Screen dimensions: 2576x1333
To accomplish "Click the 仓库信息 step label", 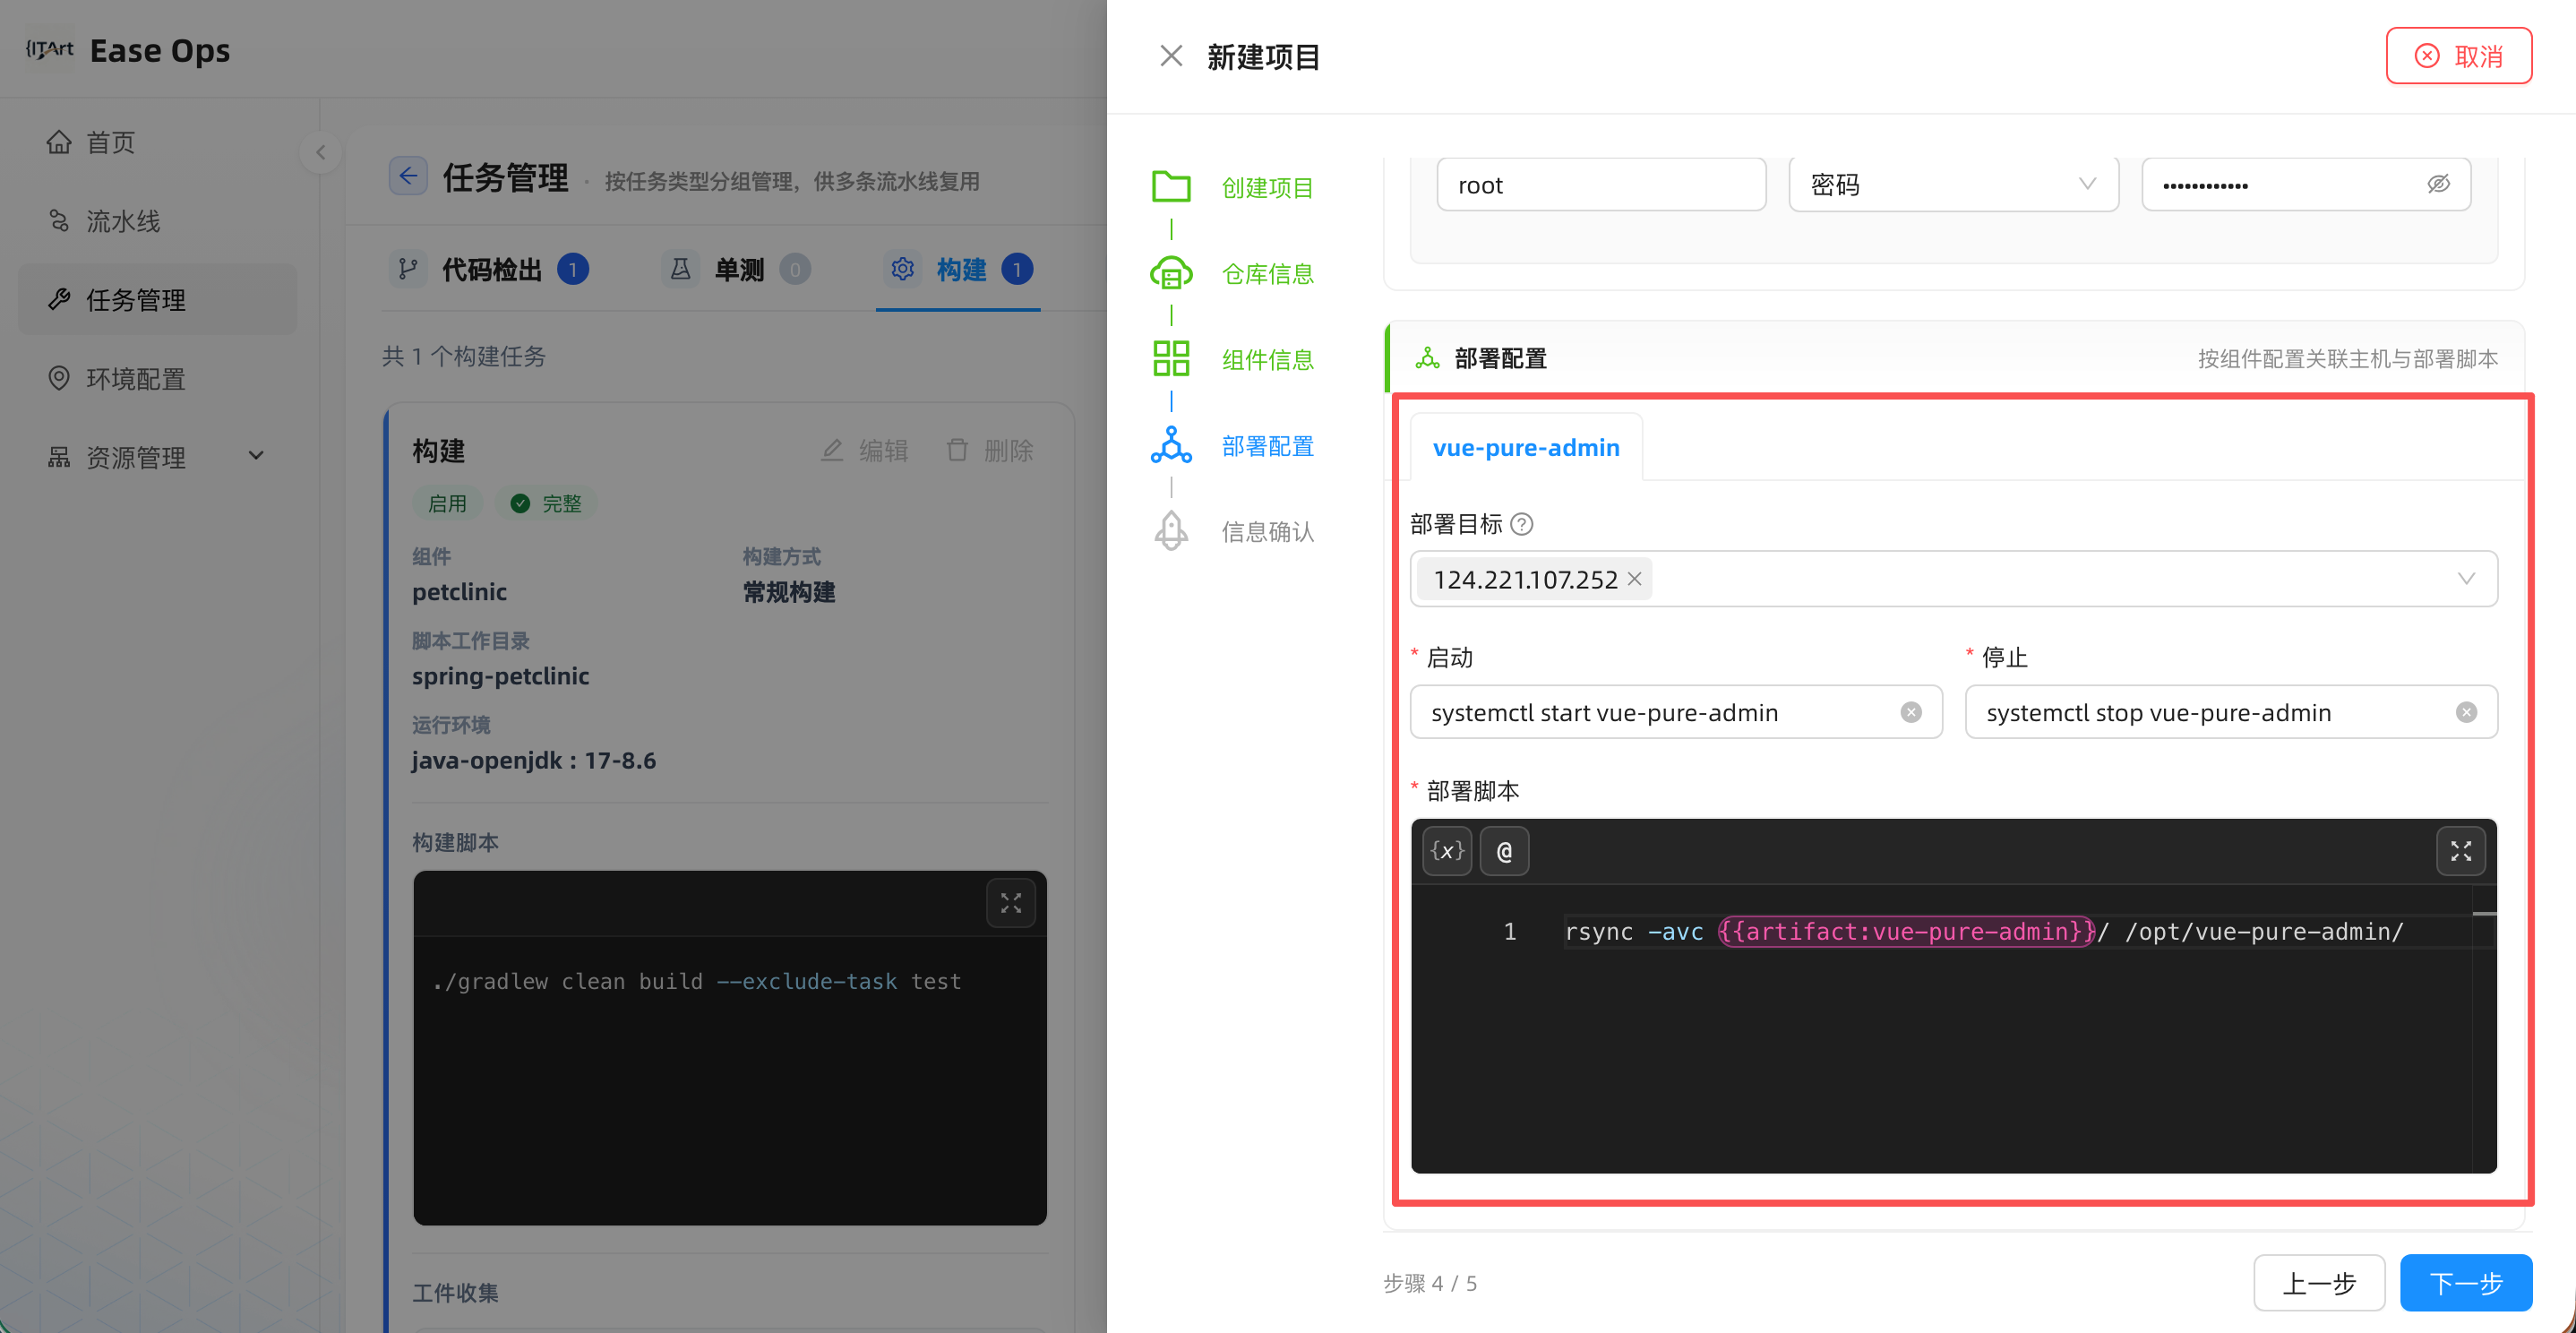I will click(x=1267, y=273).
